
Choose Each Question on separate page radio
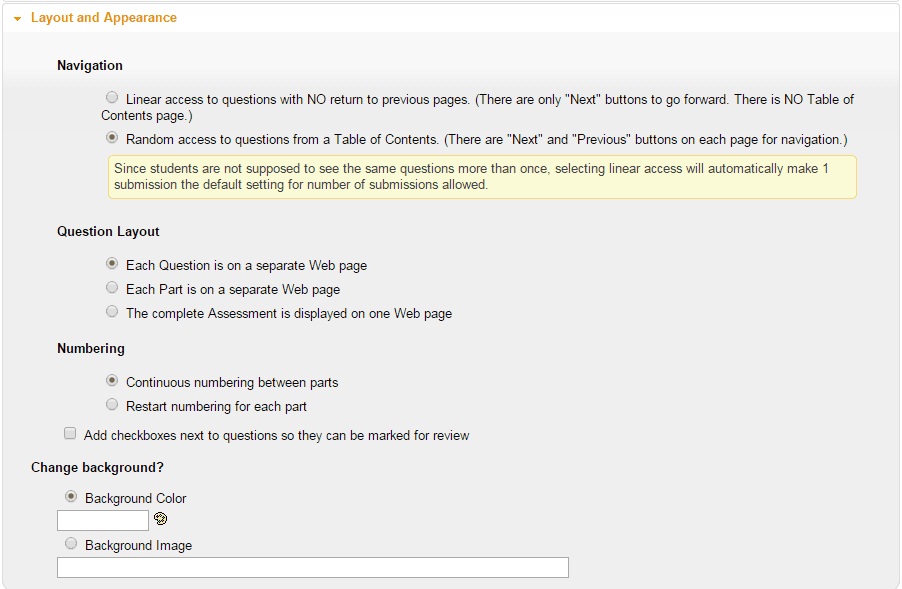(x=112, y=263)
